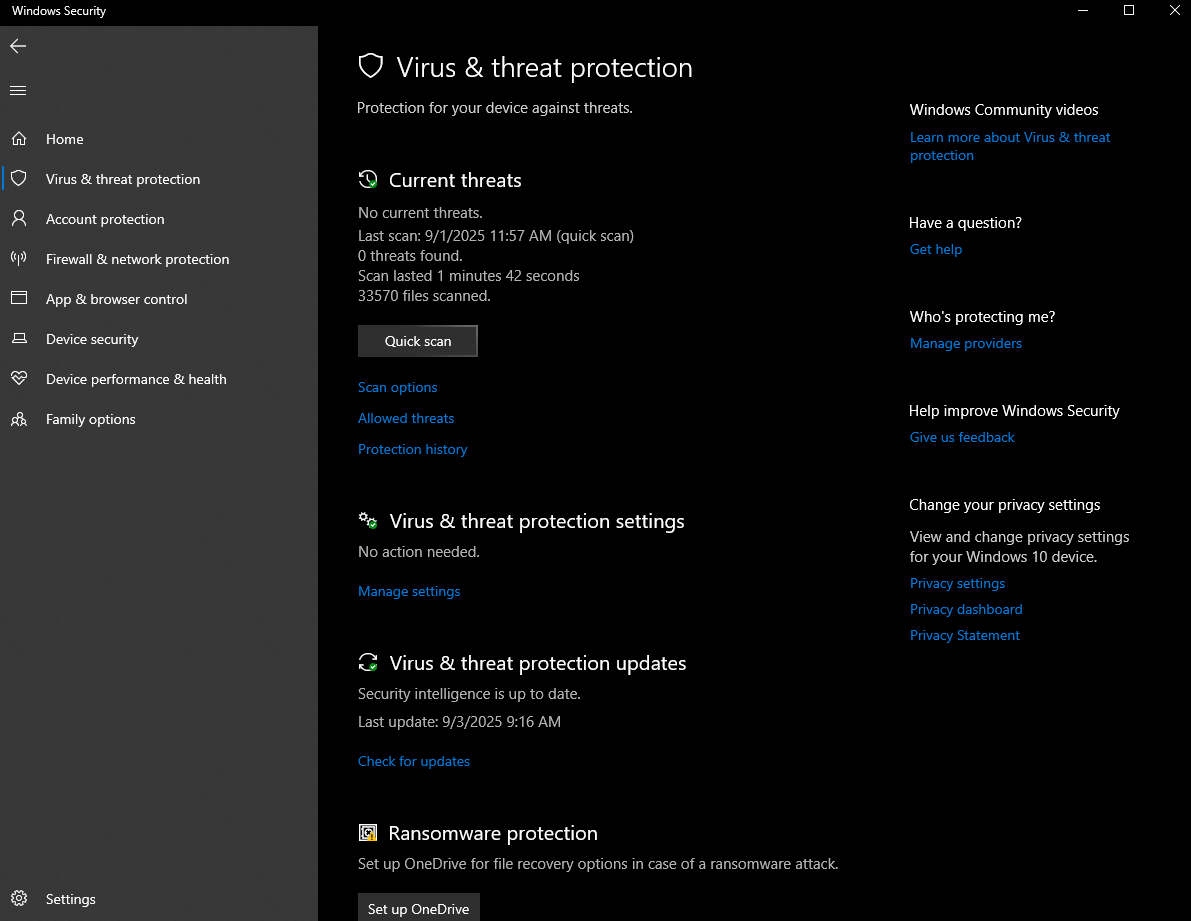View the Allowed threats link
Screen dimensions: 1191x921
[406, 418]
